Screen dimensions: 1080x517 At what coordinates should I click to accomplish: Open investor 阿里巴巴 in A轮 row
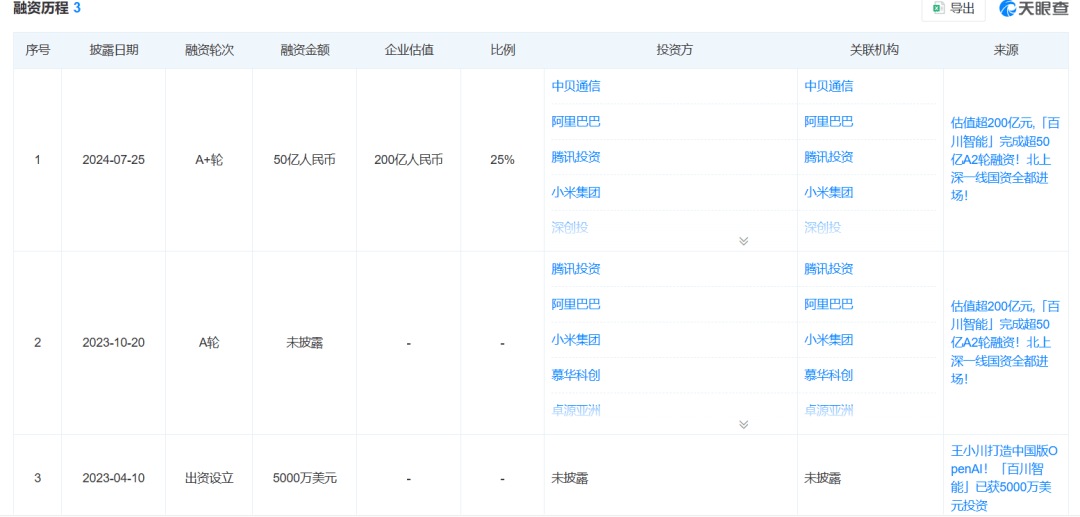pyautogui.click(x=576, y=304)
